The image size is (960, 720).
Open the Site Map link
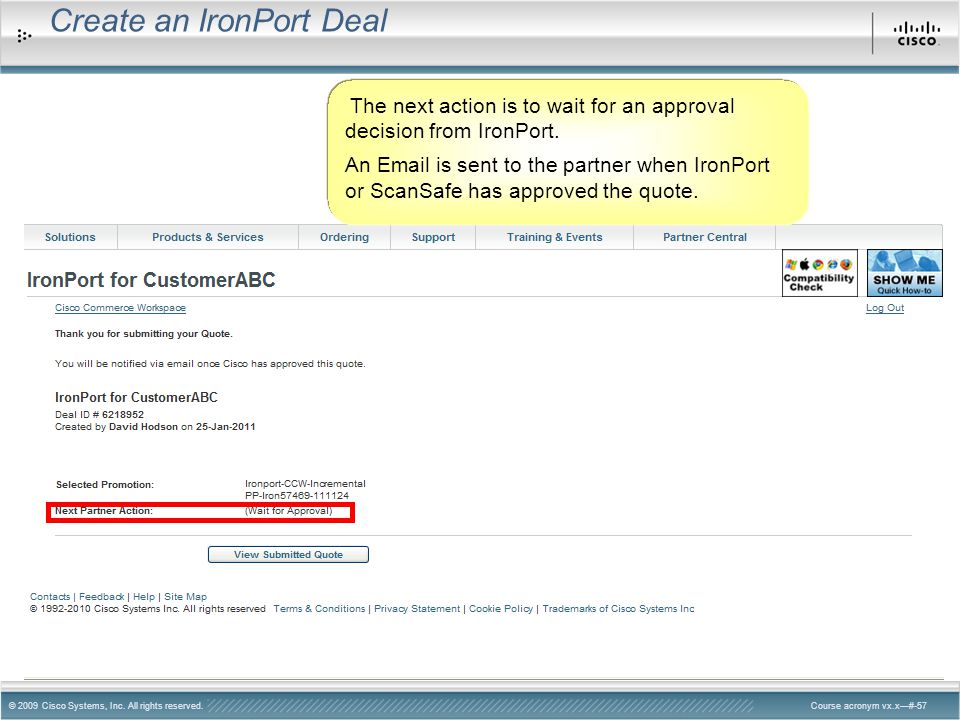coord(186,597)
